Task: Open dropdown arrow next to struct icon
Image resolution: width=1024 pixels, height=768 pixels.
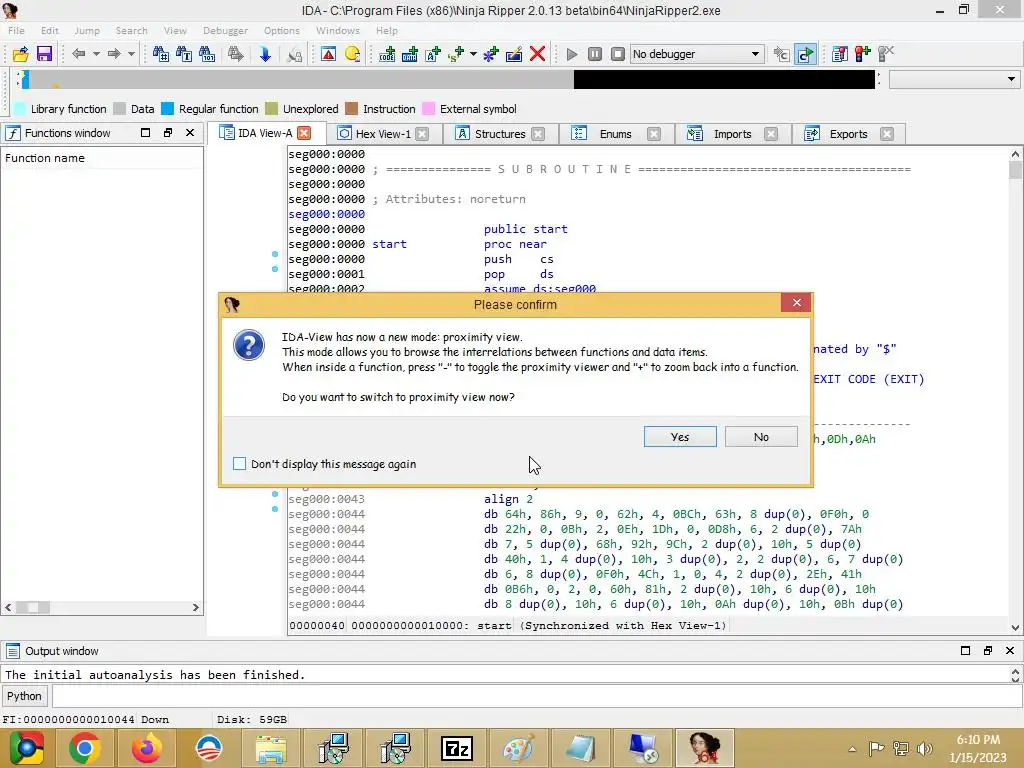Action: (473, 54)
